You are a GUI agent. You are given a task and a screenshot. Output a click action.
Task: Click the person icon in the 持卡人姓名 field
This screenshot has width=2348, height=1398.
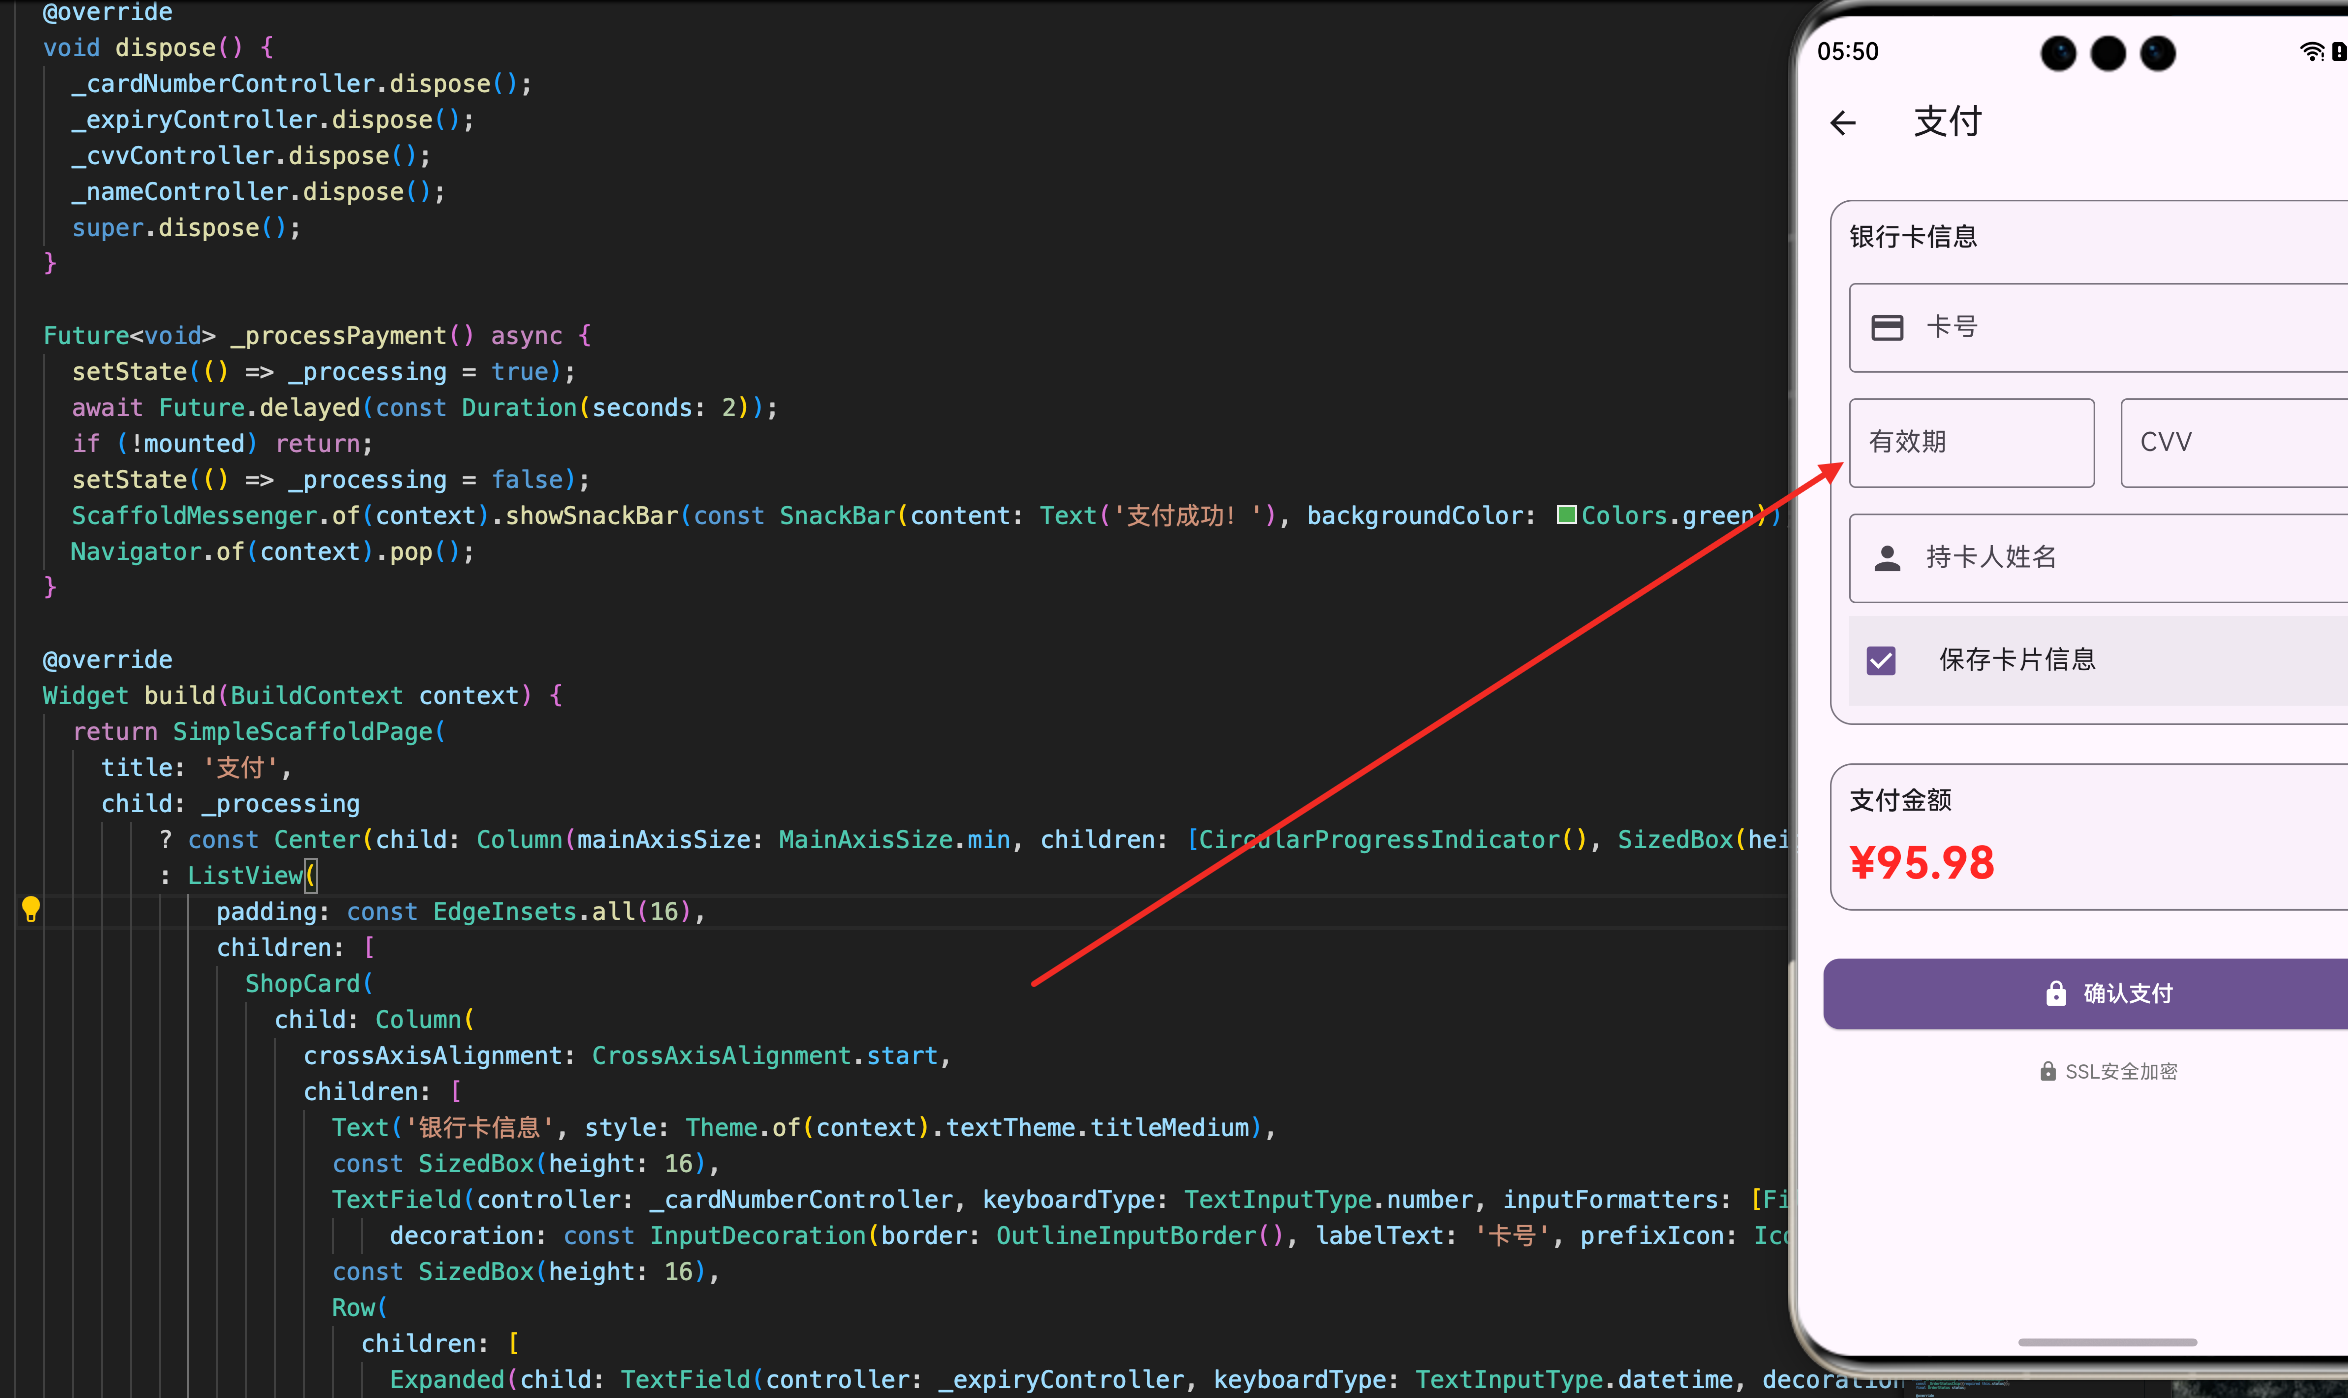pos(1887,558)
